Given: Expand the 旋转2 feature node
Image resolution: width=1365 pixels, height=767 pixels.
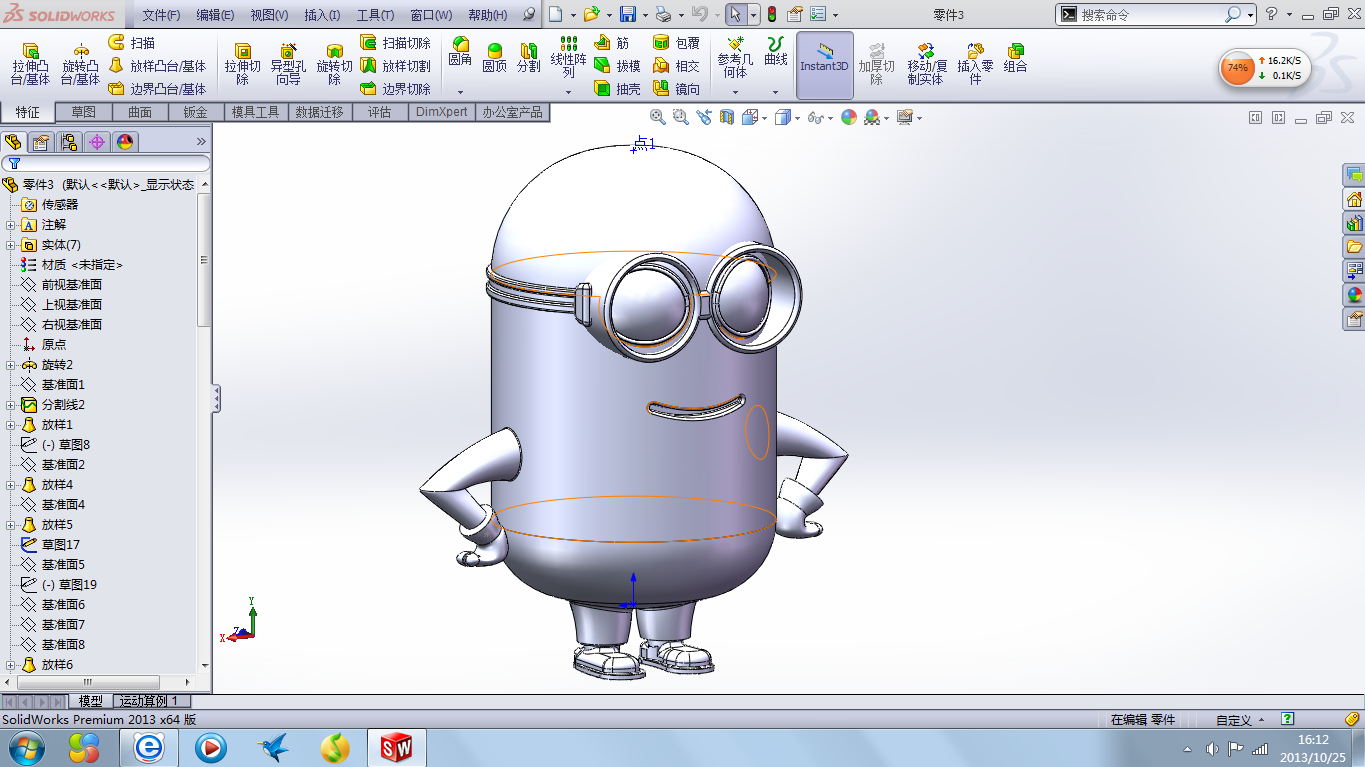Looking at the screenshot, I should (10, 365).
